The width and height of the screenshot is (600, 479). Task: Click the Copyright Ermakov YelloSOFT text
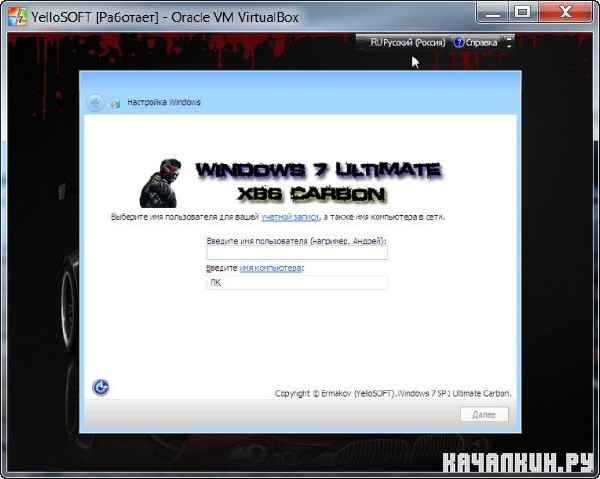point(393,393)
